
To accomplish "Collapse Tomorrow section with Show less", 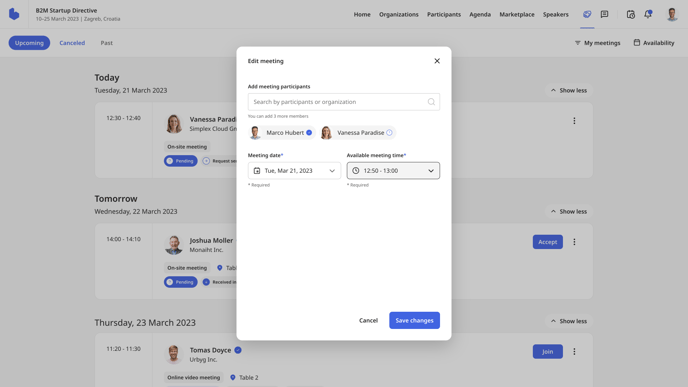I will click(568, 211).
